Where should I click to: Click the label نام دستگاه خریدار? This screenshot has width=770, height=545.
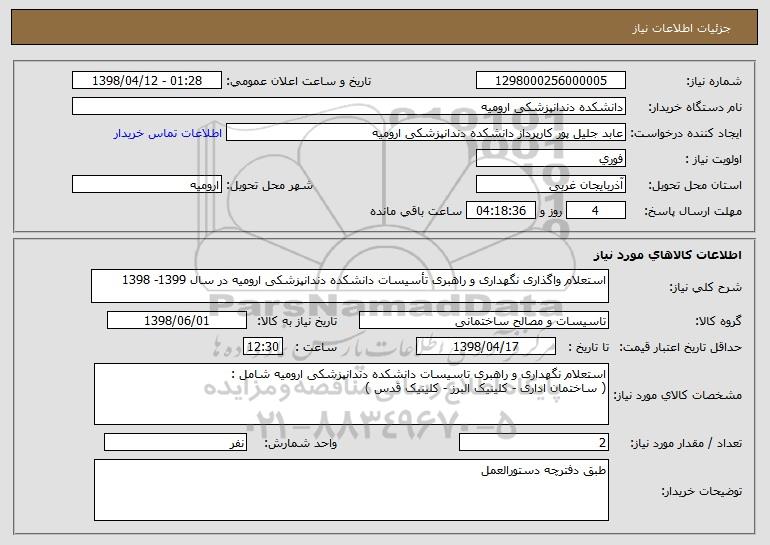(695, 108)
